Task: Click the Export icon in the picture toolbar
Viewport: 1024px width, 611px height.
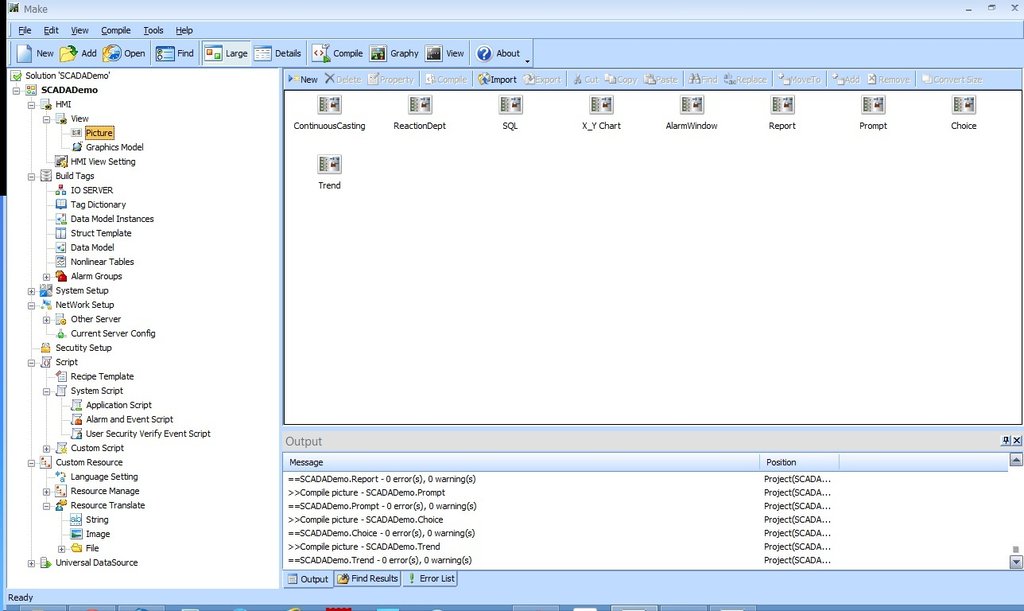Action: (x=543, y=78)
